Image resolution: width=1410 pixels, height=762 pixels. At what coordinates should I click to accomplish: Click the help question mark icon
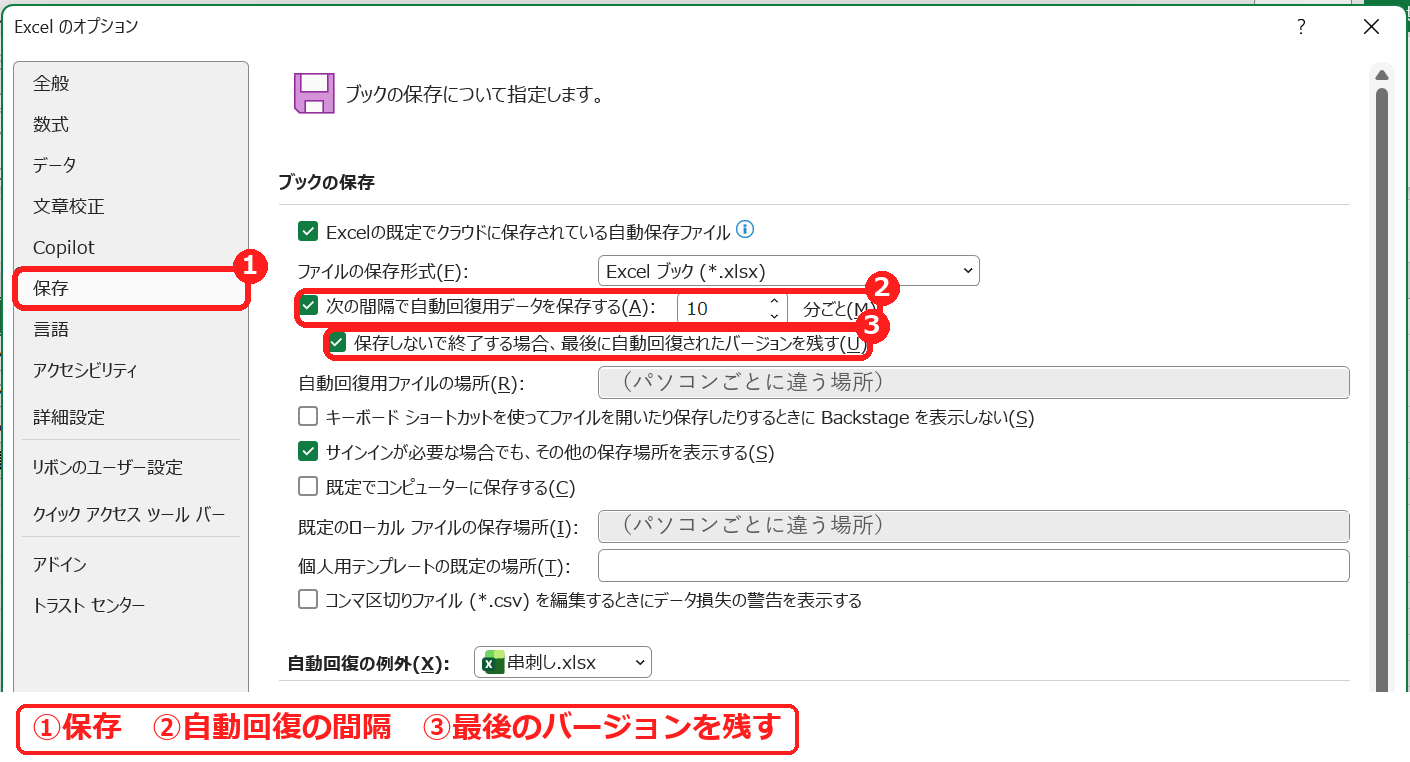tap(1301, 28)
